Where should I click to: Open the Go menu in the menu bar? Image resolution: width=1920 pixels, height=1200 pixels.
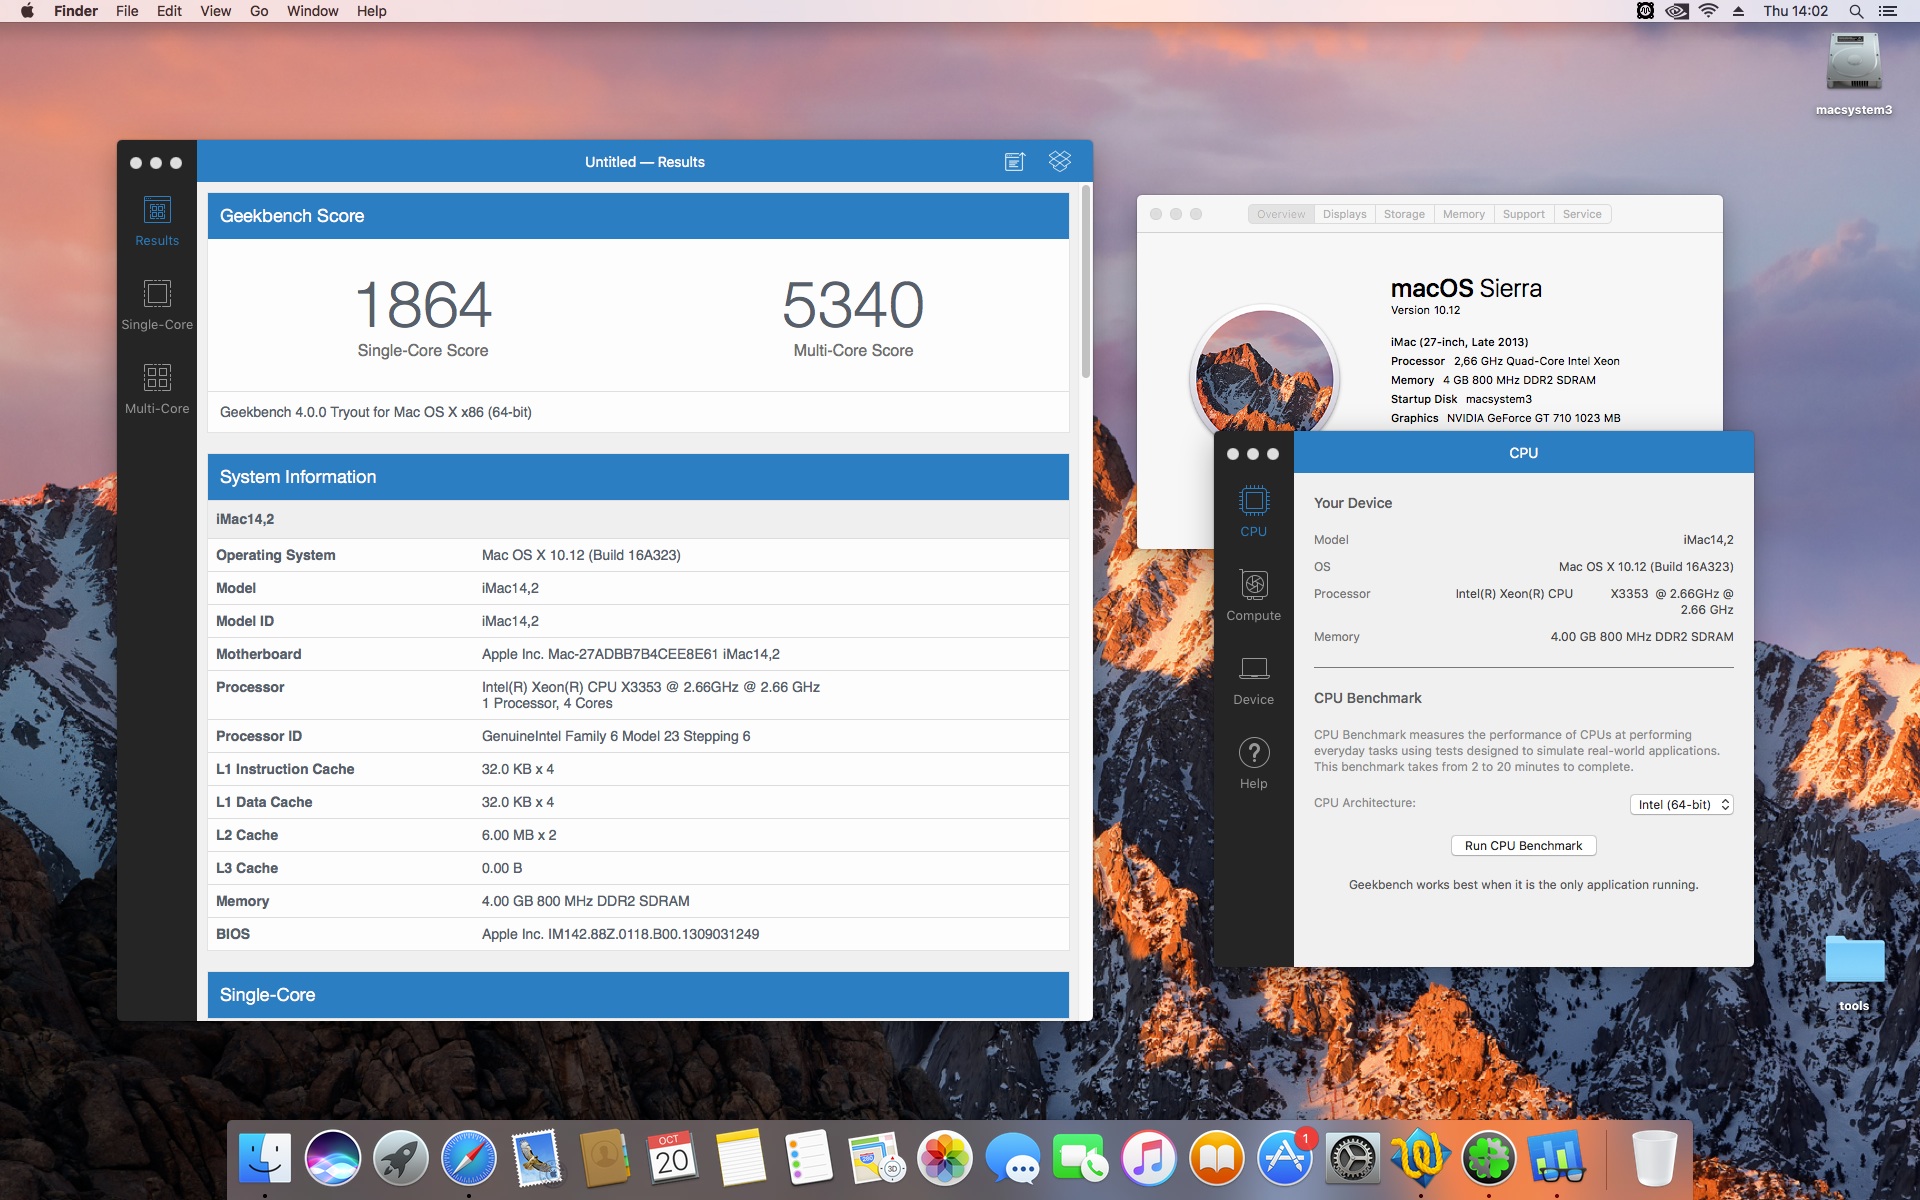[x=259, y=11]
